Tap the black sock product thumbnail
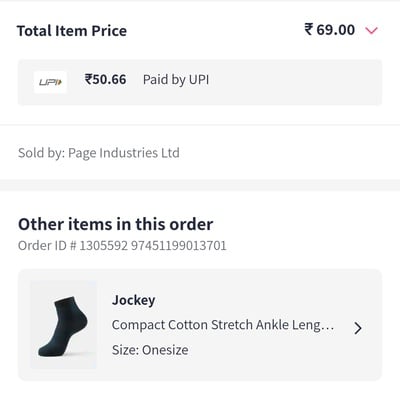 click(63, 325)
